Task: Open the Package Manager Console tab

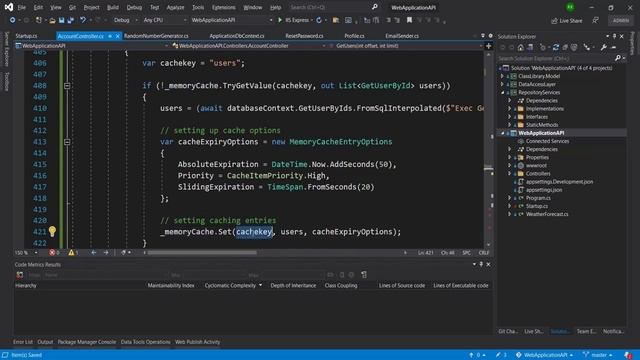Action: tap(87, 342)
